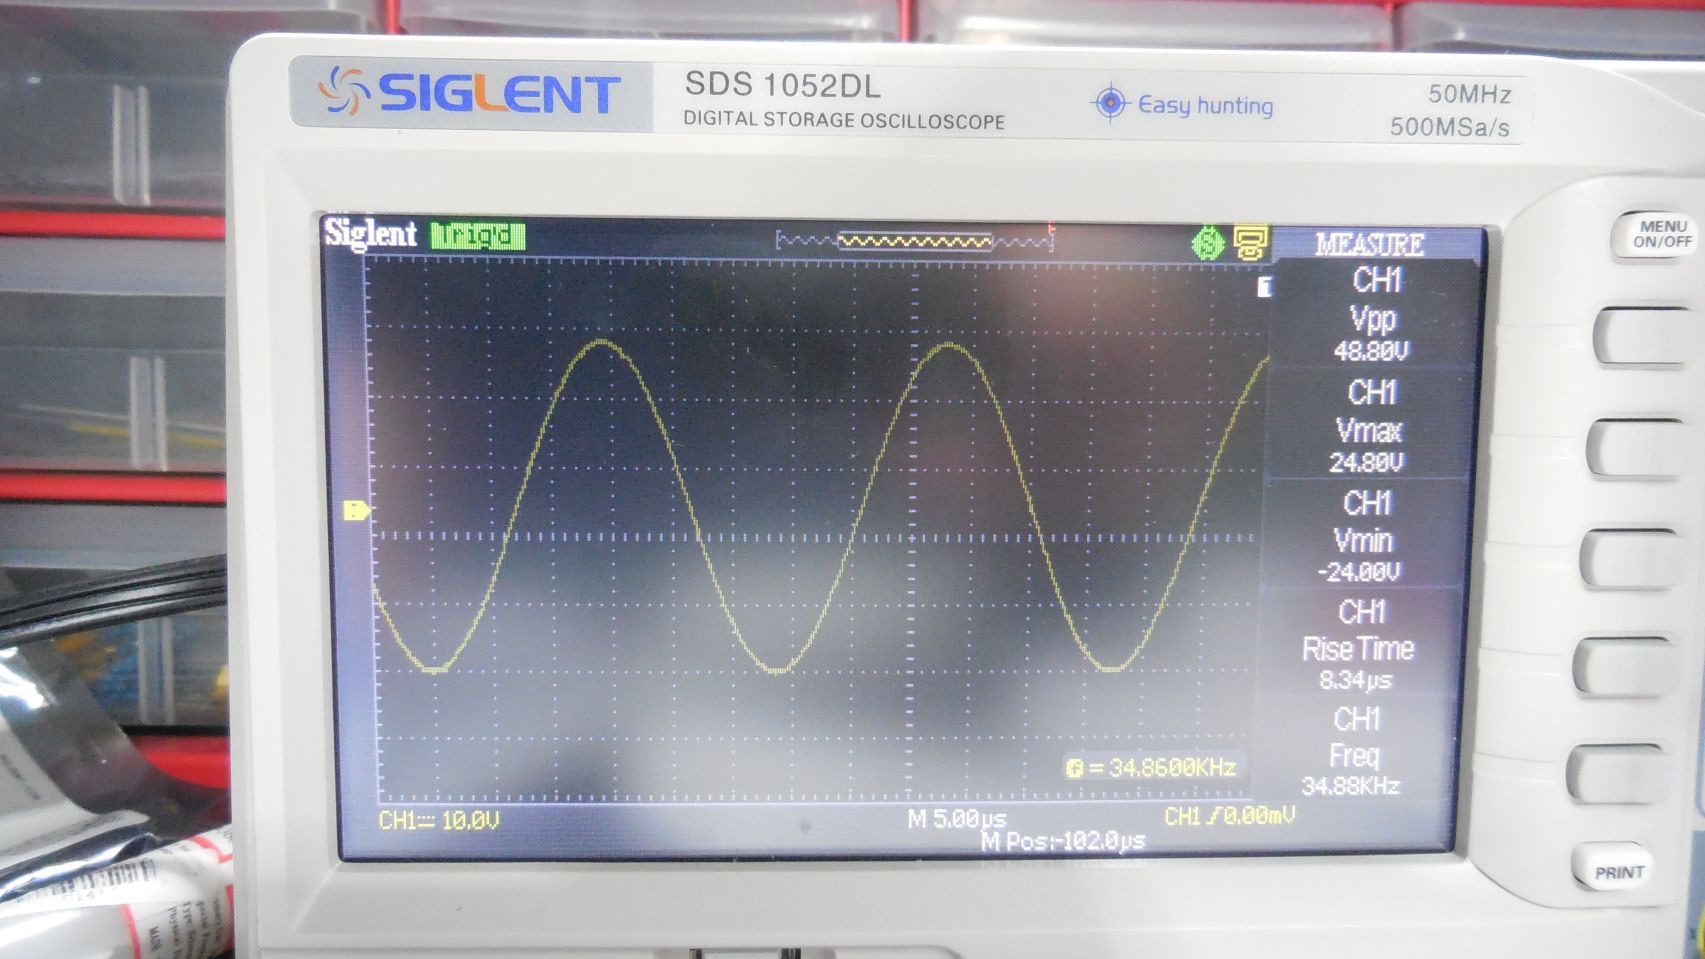The image size is (1705, 959).
Task: Click the MEASURE menu title
Action: coord(1369,244)
